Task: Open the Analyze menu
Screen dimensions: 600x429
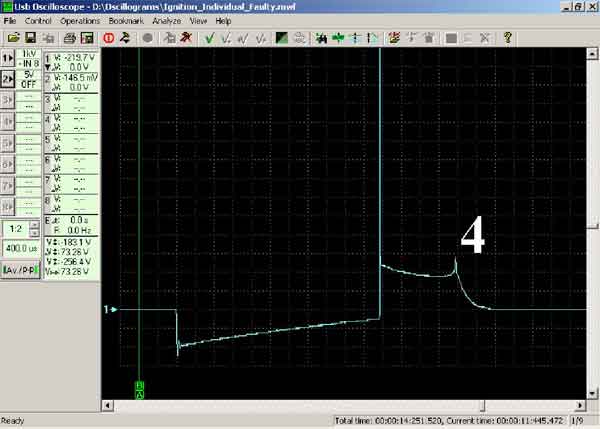Action: [x=167, y=21]
